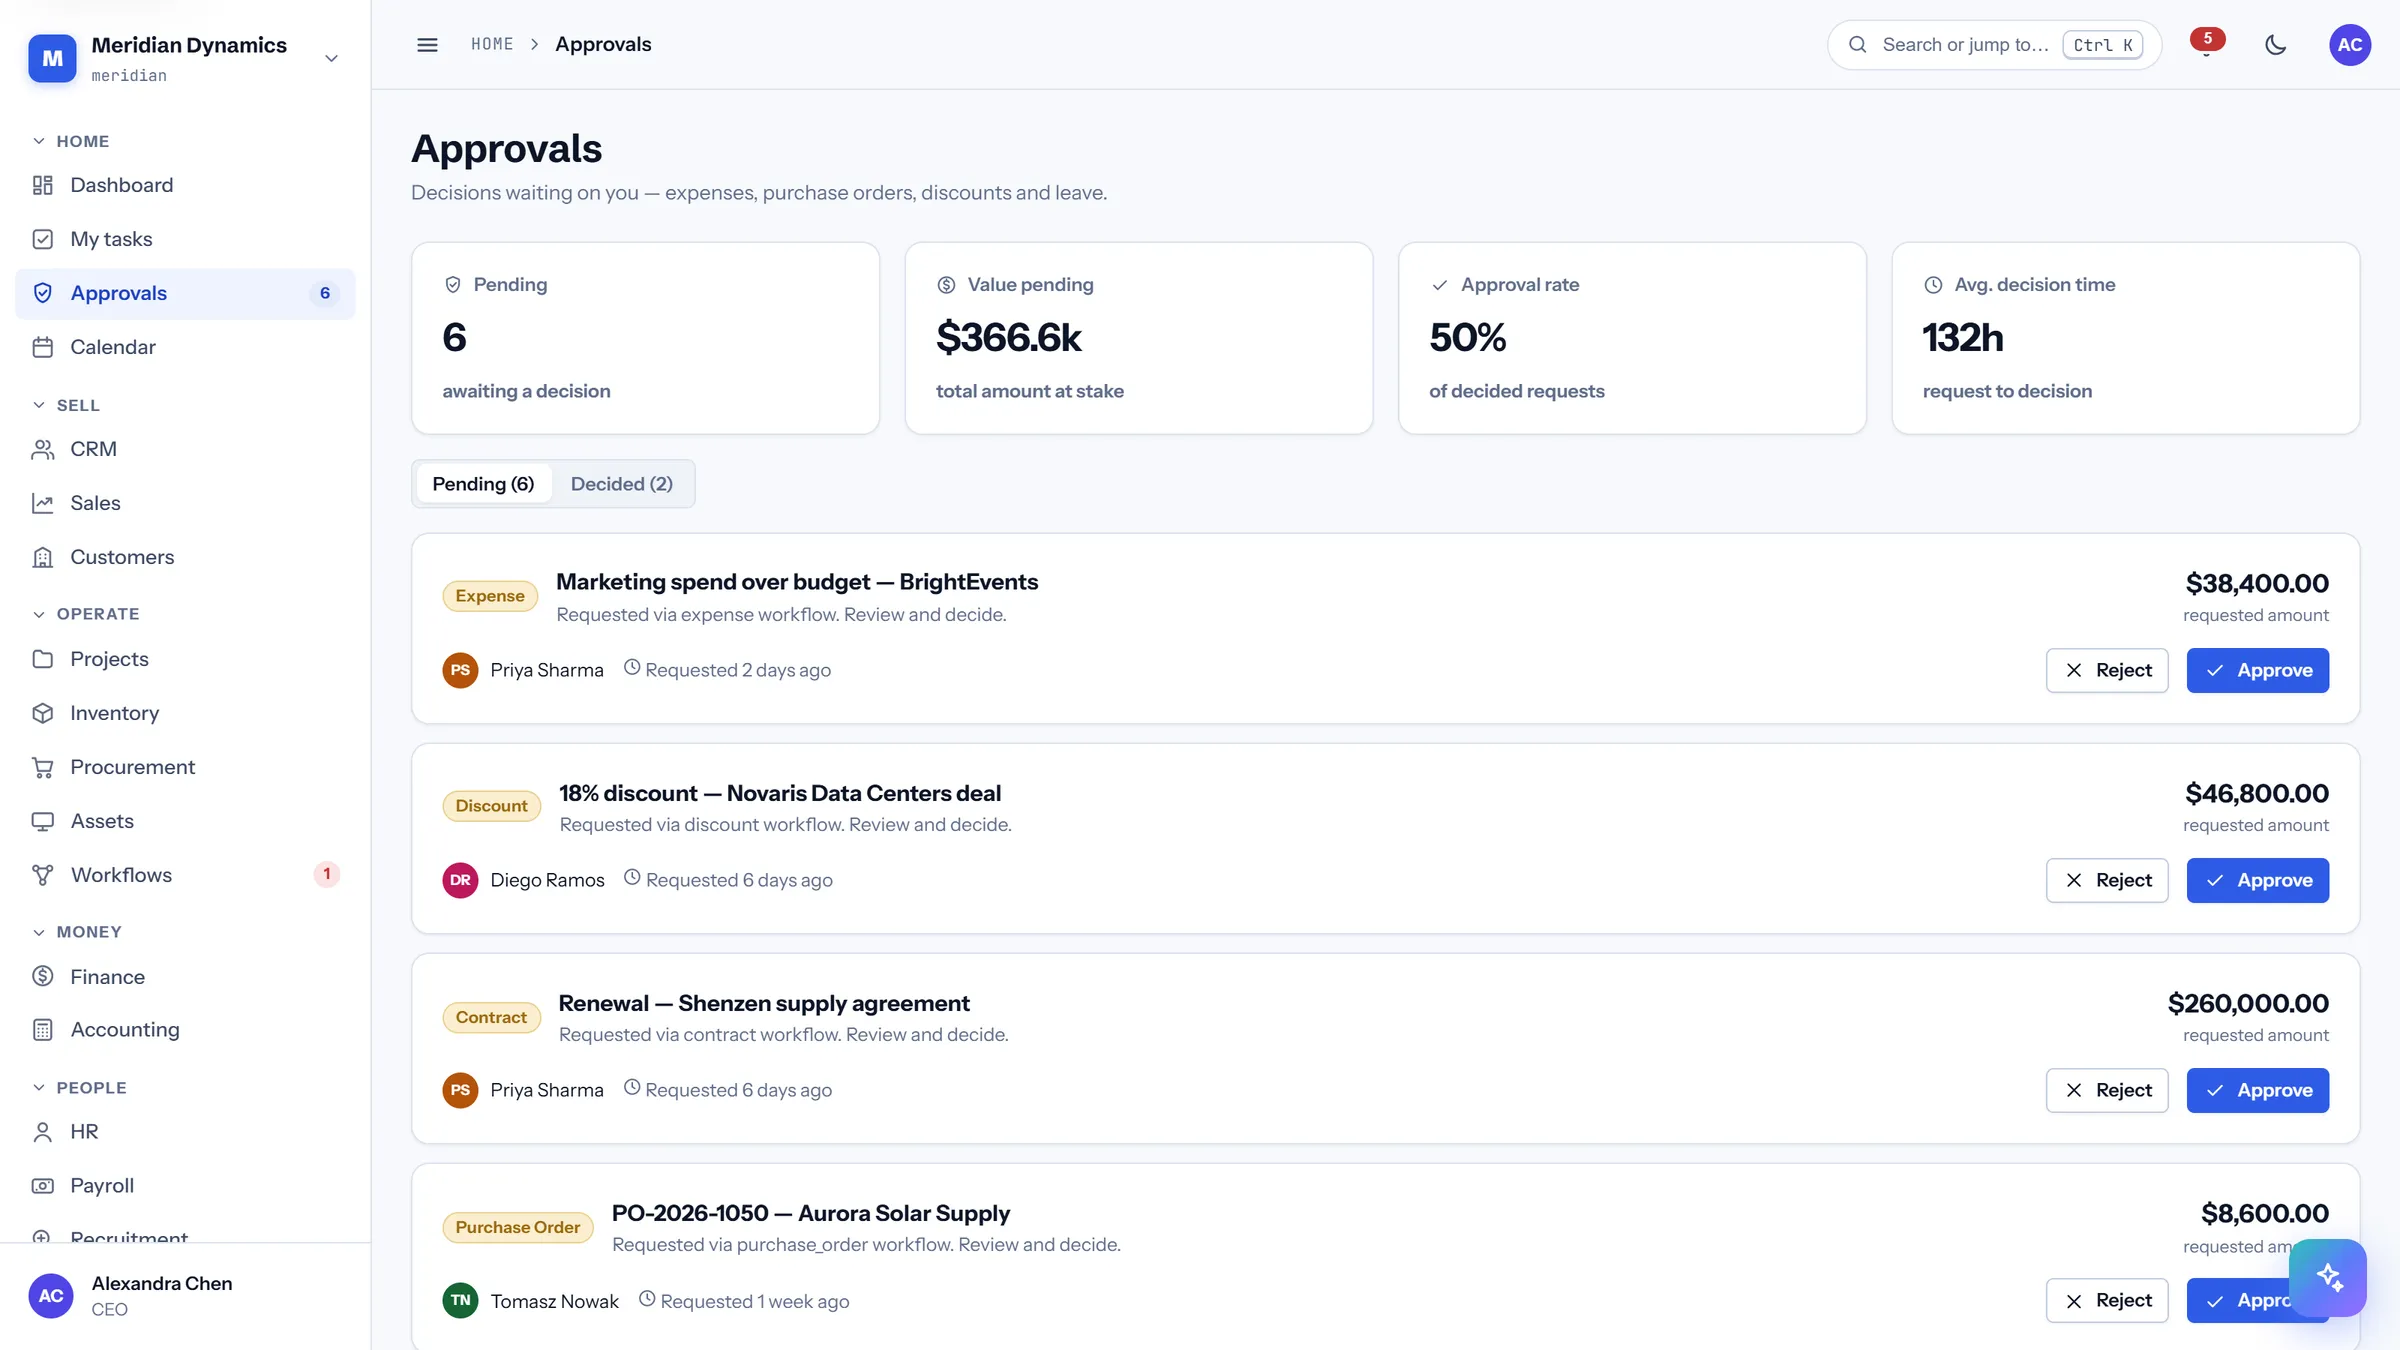The image size is (2400, 1350).
Task: Open Finance page
Action: pos(185,977)
